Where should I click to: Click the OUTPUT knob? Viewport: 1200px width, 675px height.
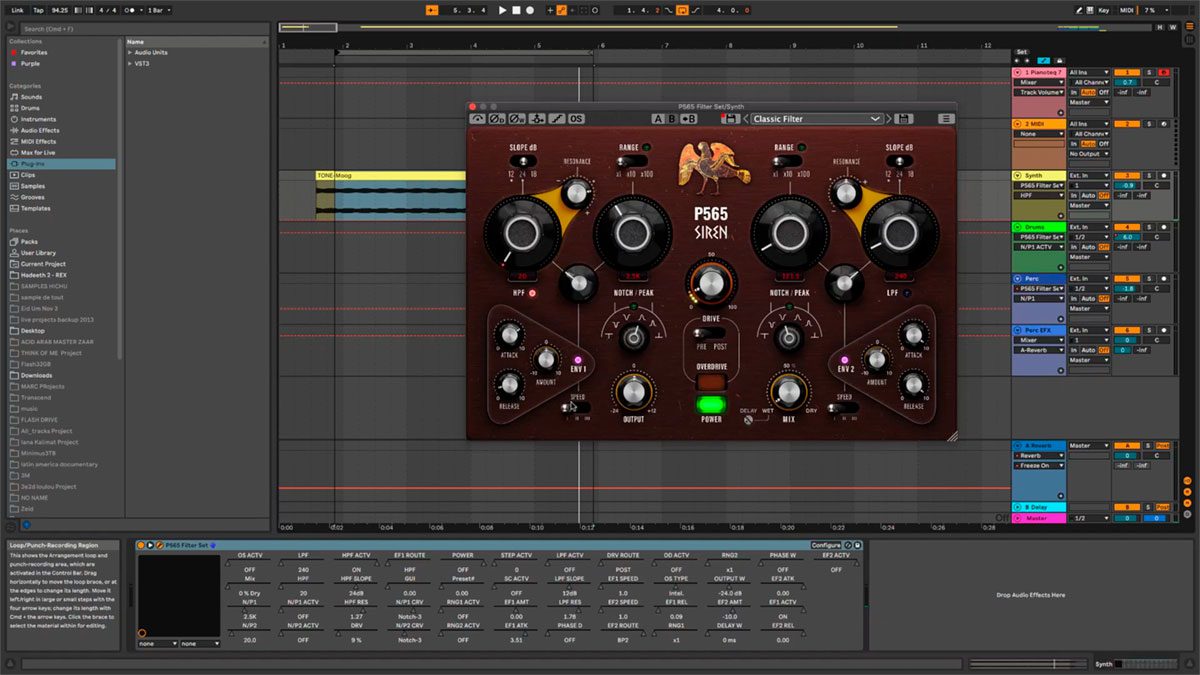[633, 391]
